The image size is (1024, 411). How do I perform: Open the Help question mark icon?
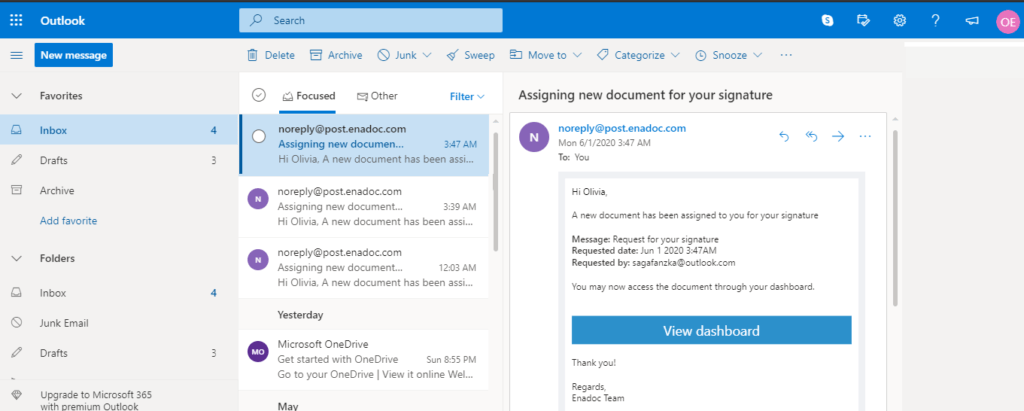(935, 20)
